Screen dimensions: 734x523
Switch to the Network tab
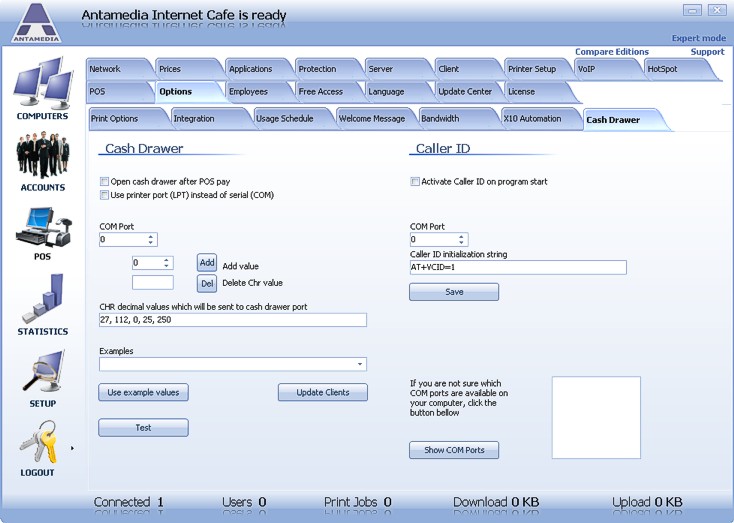(x=119, y=69)
